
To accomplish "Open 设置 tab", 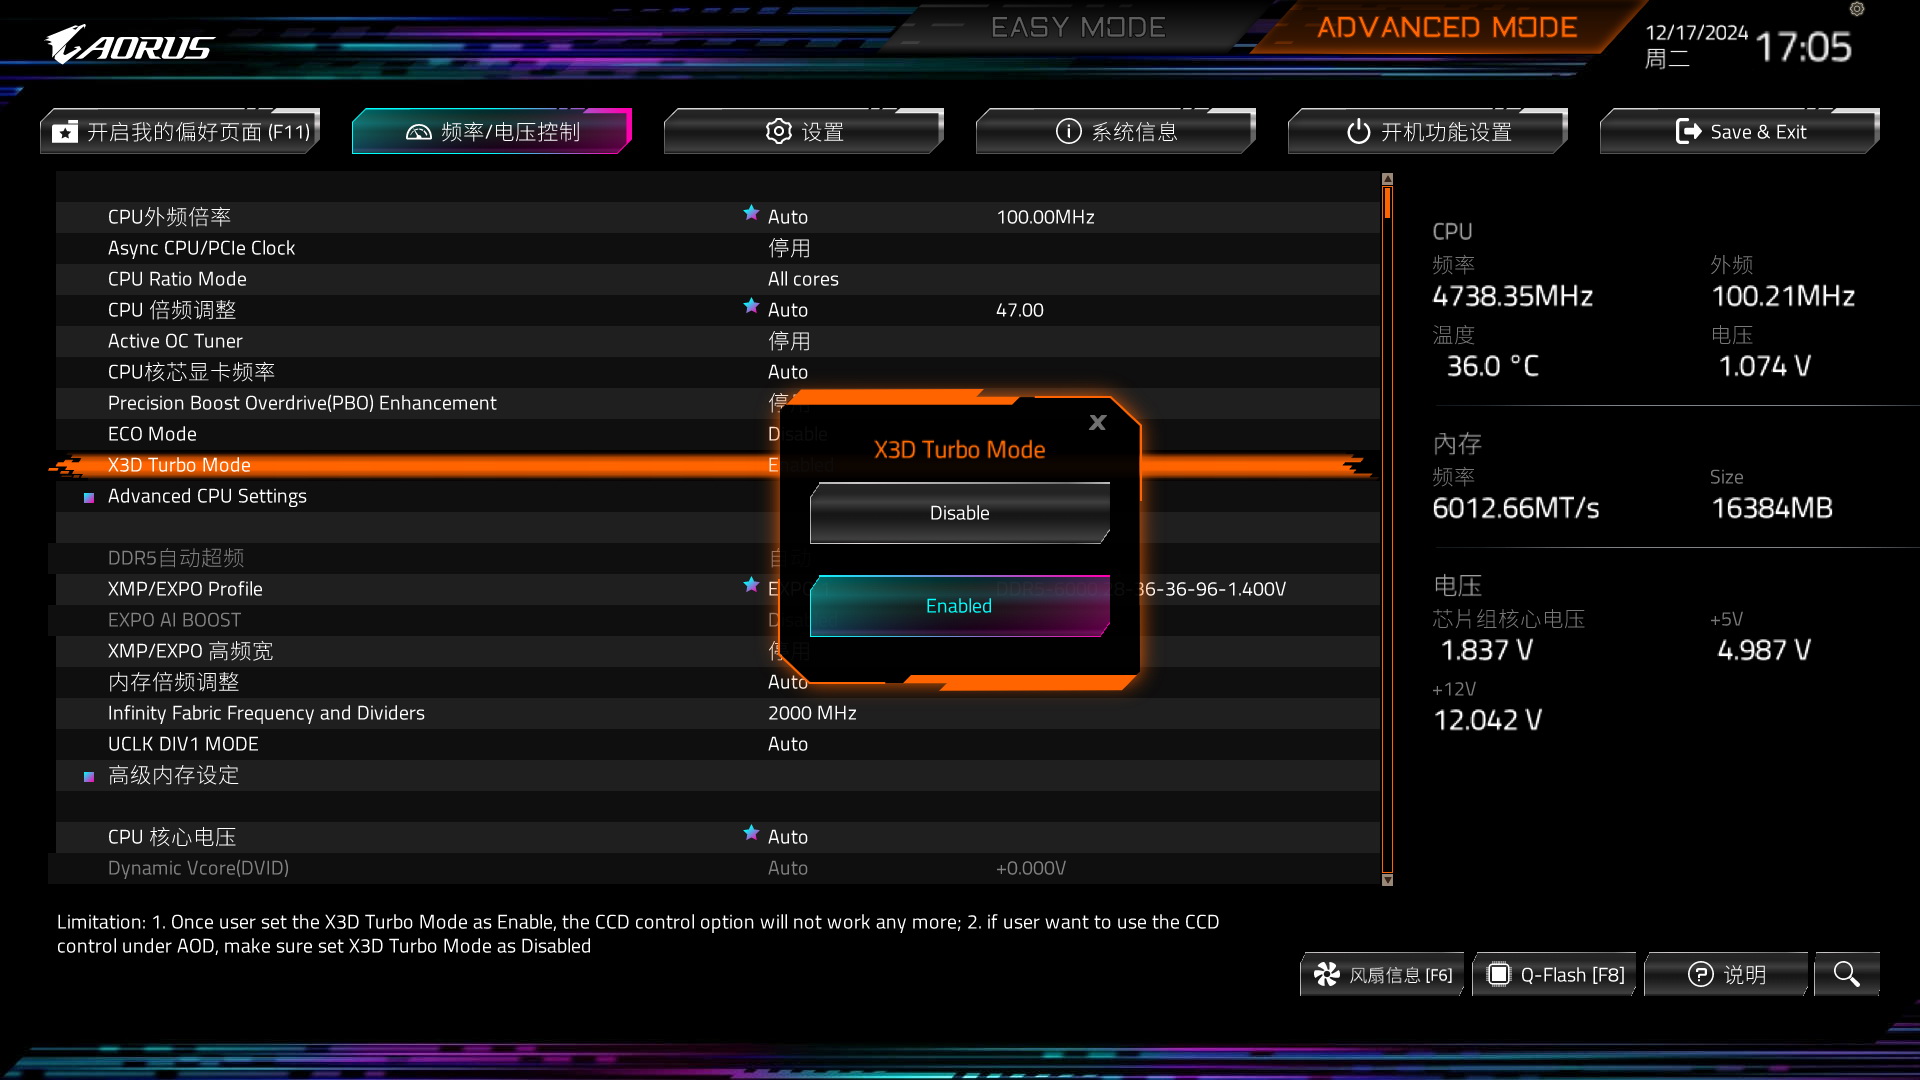I will [x=804, y=131].
